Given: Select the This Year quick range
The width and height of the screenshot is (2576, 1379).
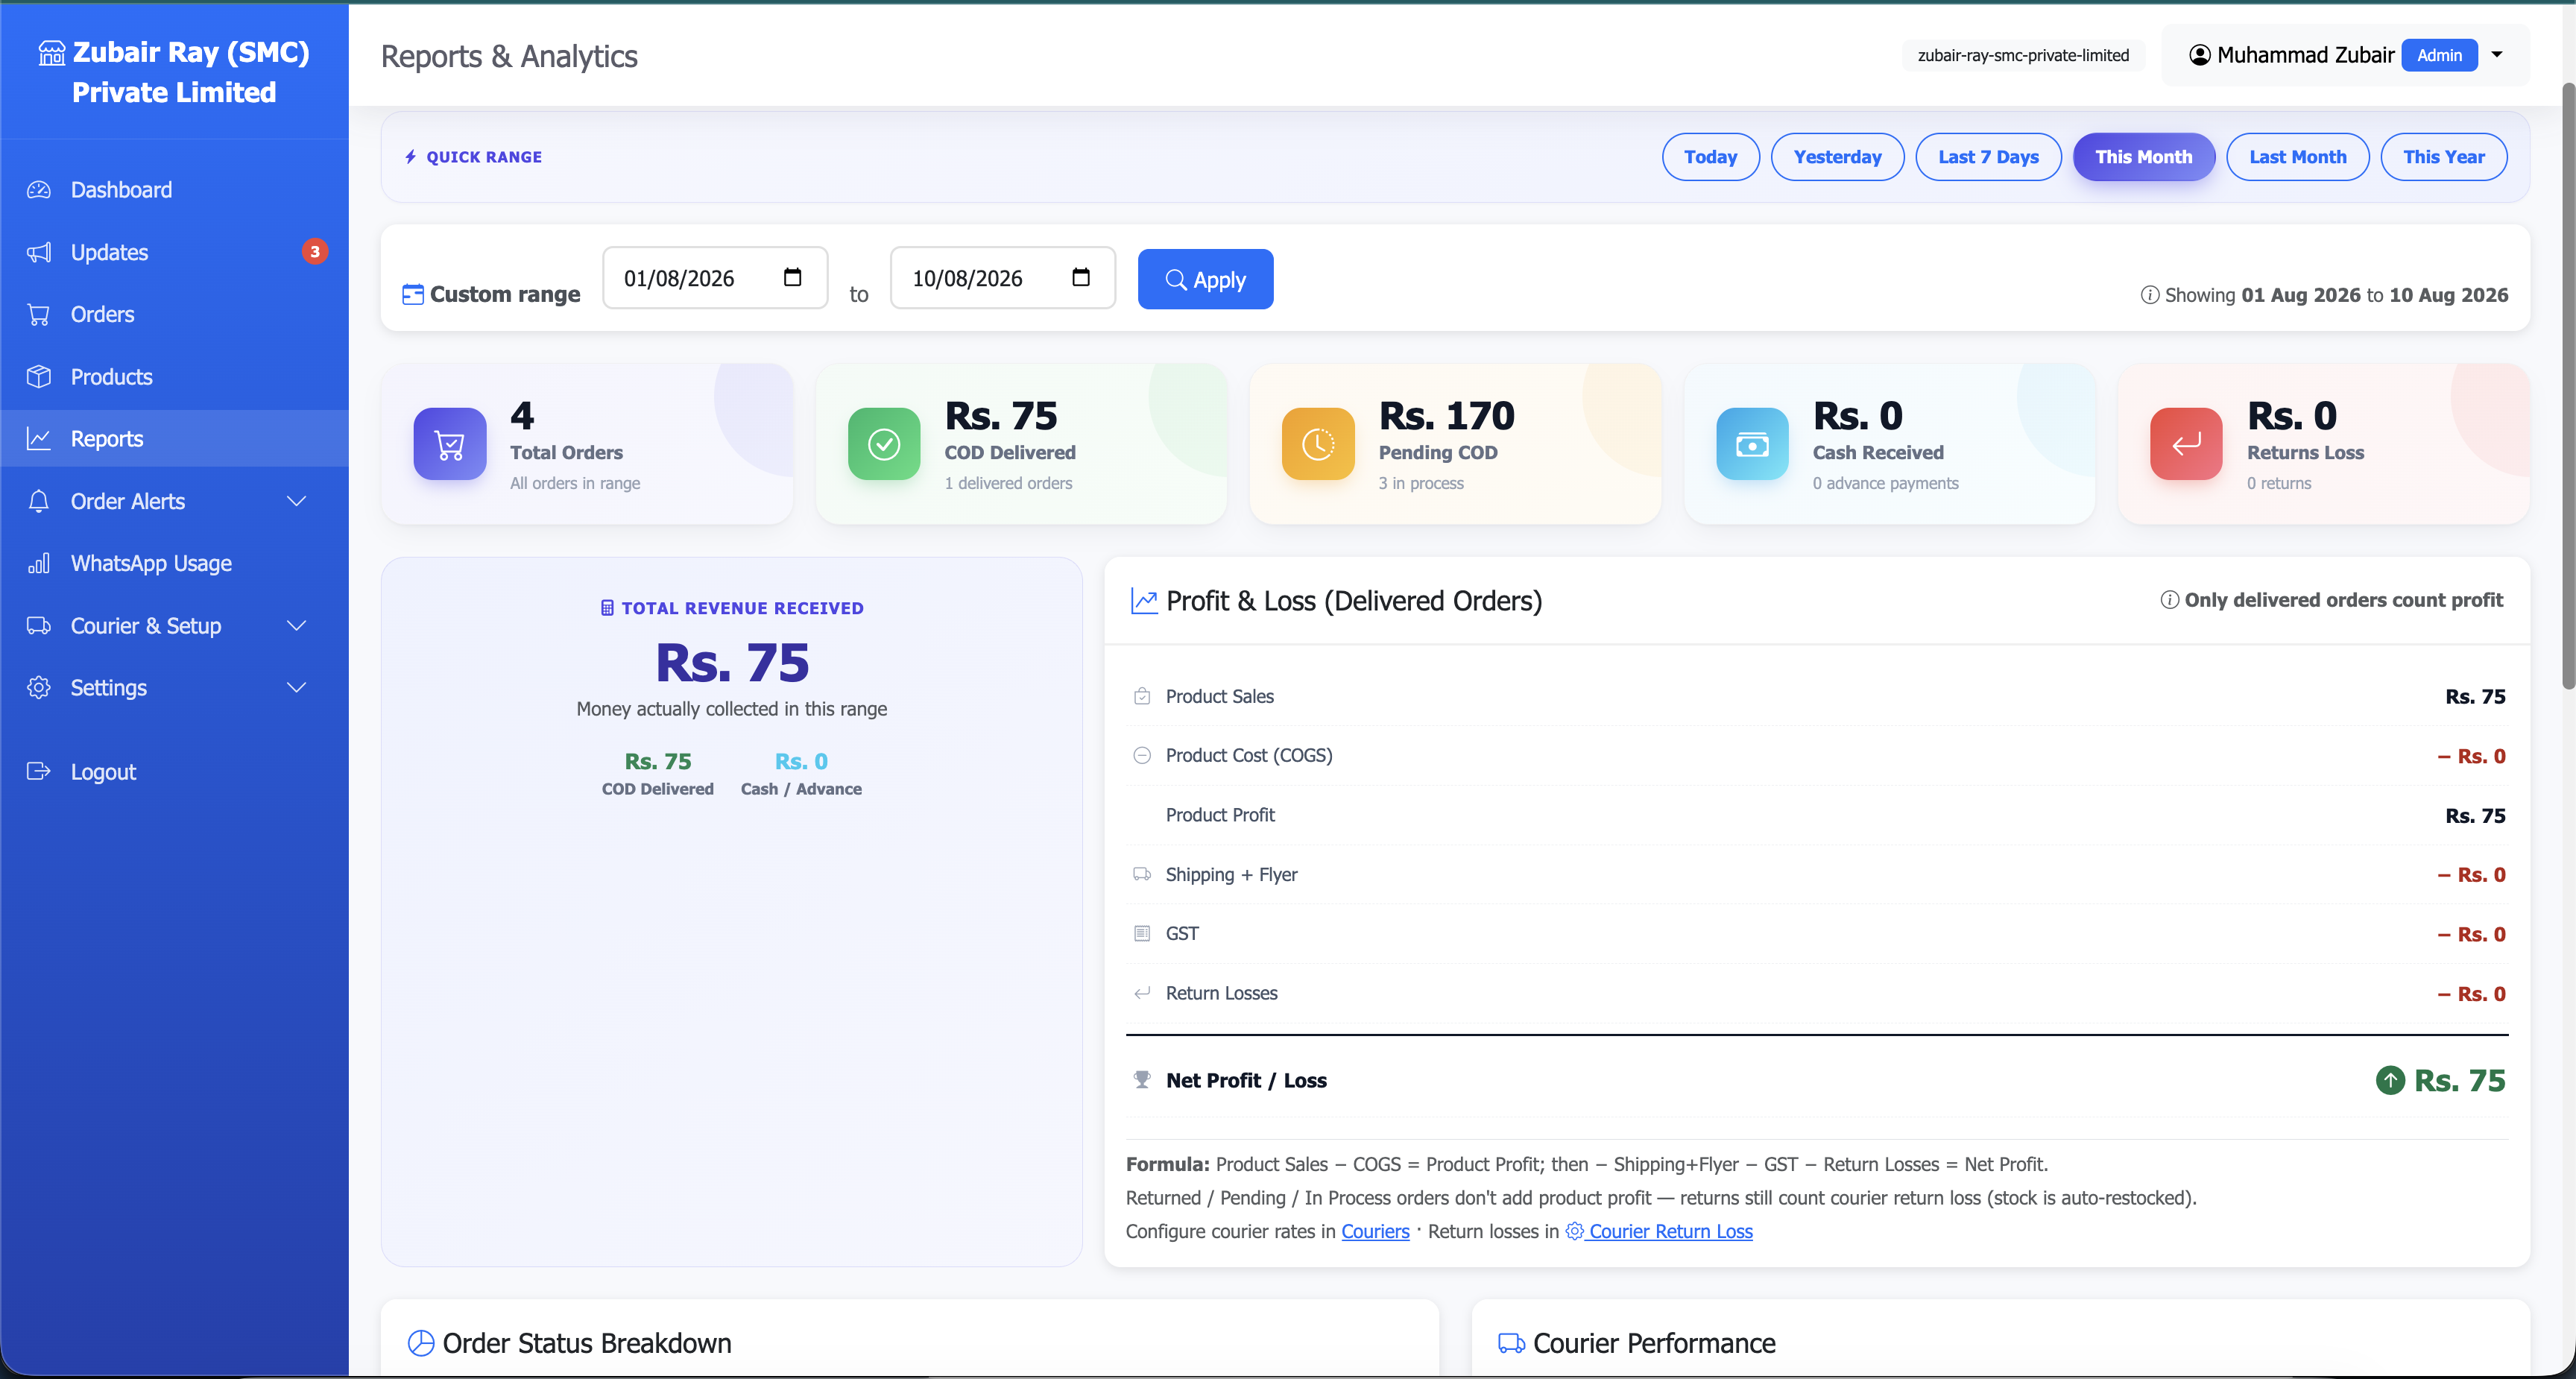Looking at the screenshot, I should (2444, 157).
